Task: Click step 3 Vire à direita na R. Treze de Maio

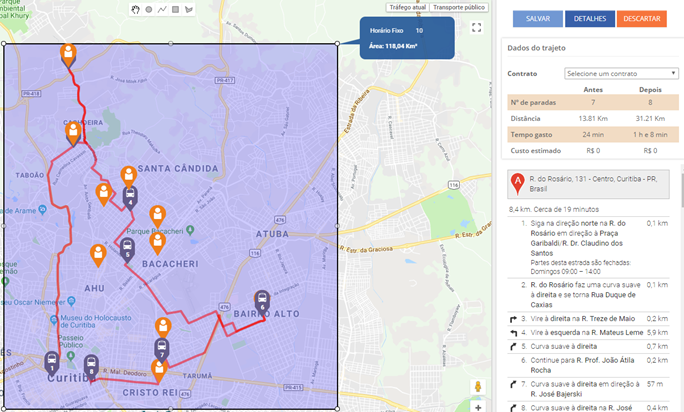Action: [588, 319]
